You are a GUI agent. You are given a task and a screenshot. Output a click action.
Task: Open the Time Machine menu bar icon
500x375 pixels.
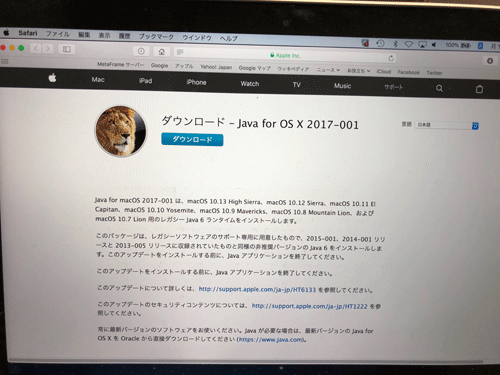pyautogui.click(x=380, y=43)
